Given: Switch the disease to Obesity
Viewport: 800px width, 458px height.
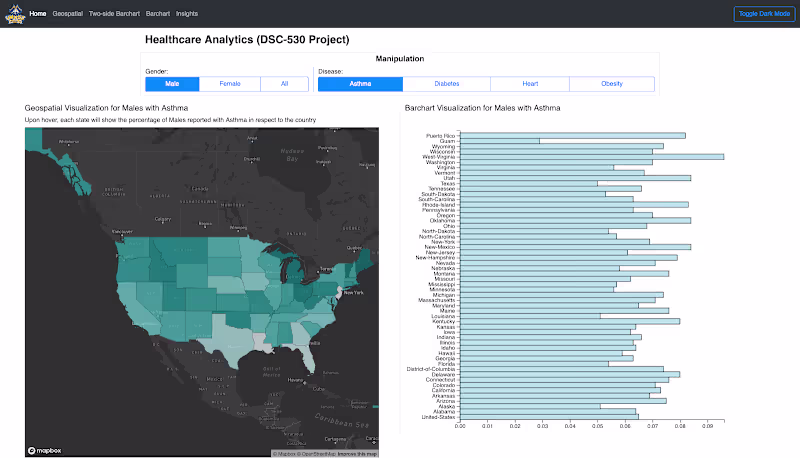Looking at the screenshot, I should (x=611, y=84).
